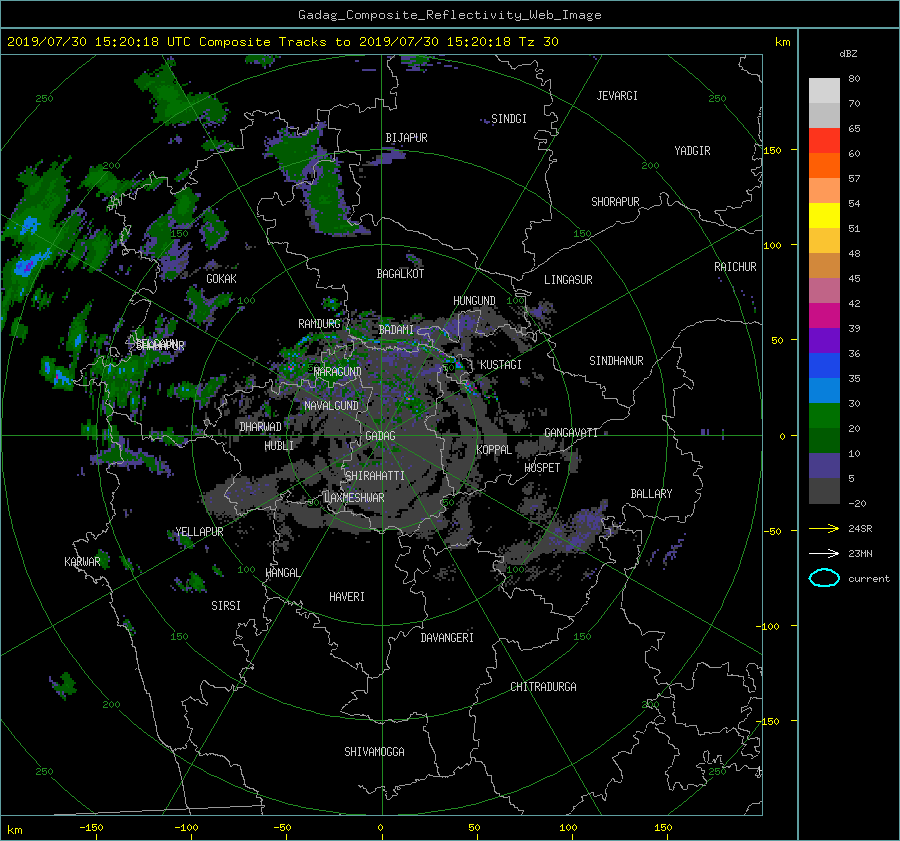Click the '-150' tick on bottom axis
The width and height of the screenshot is (900, 841).
coord(91,828)
